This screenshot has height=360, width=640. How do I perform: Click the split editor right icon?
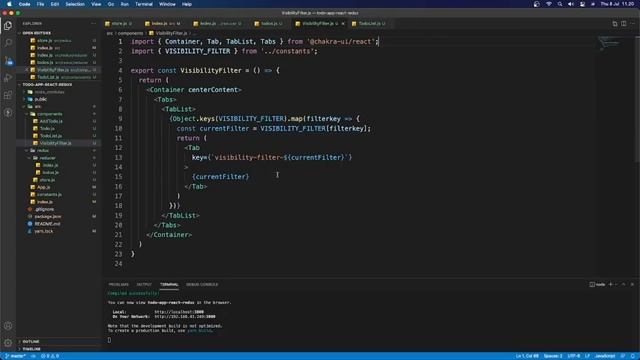click(624, 24)
